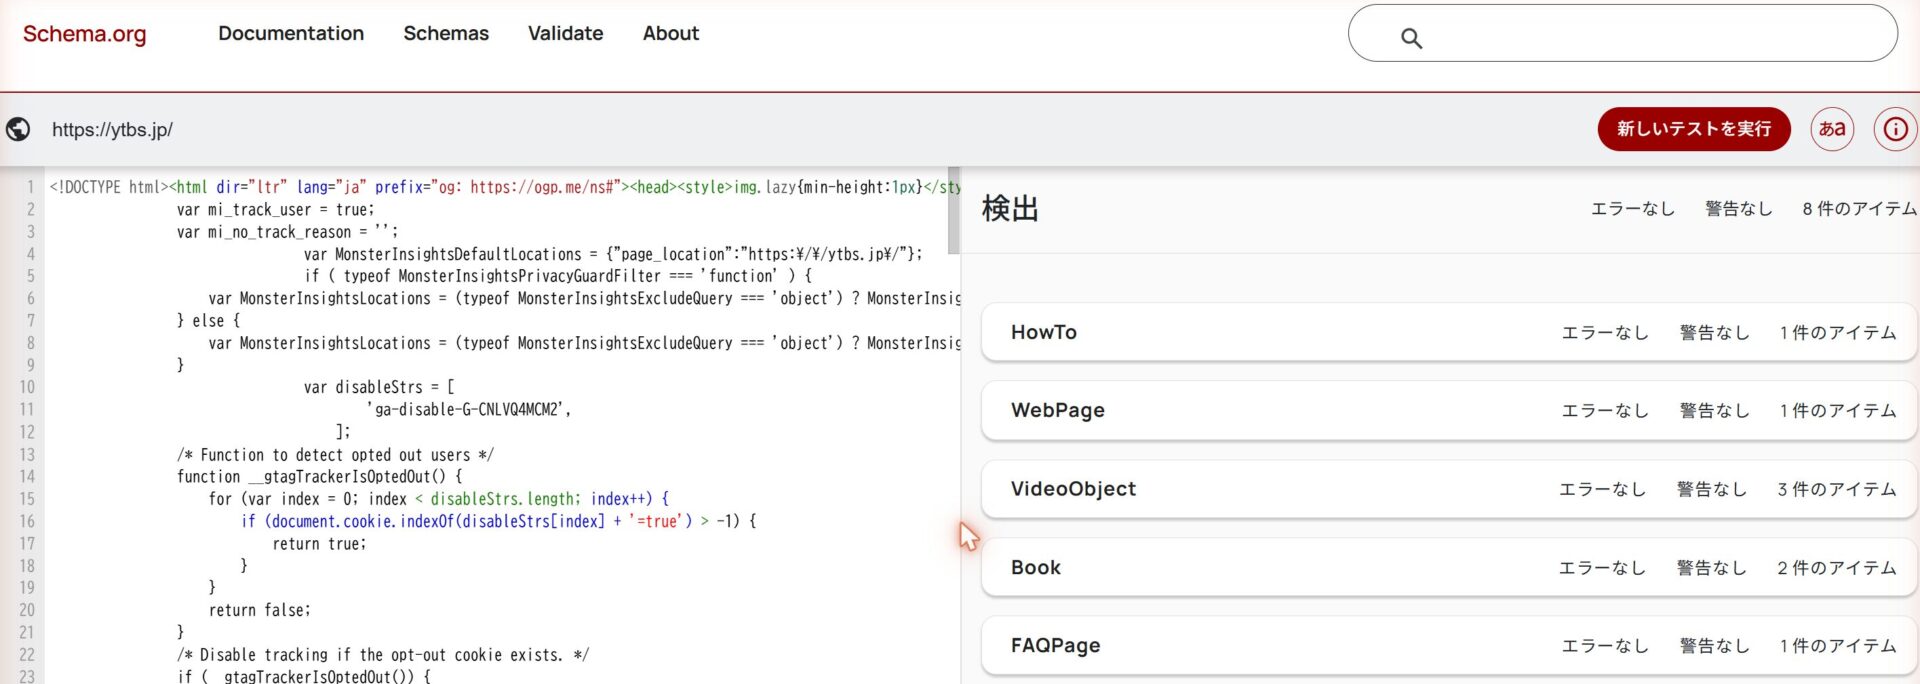Expand the FAQPage result row
The height and width of the screenshot is (684, 1920).
(1449, 645)
